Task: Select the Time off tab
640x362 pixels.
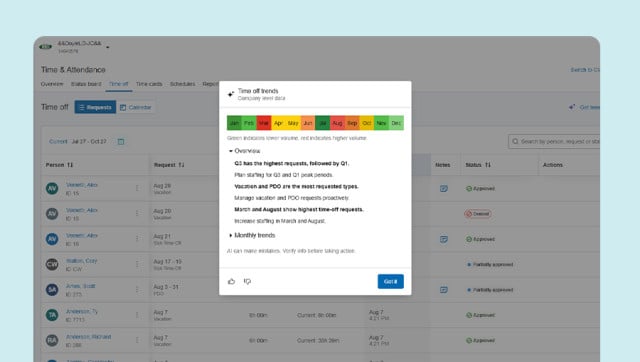Action: pos(118,84)
